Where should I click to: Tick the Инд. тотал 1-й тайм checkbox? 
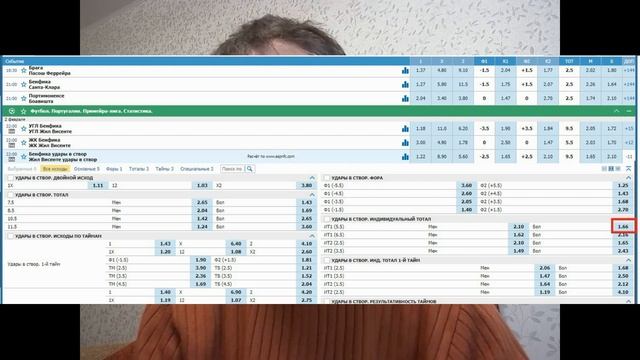tap(327, 260)
